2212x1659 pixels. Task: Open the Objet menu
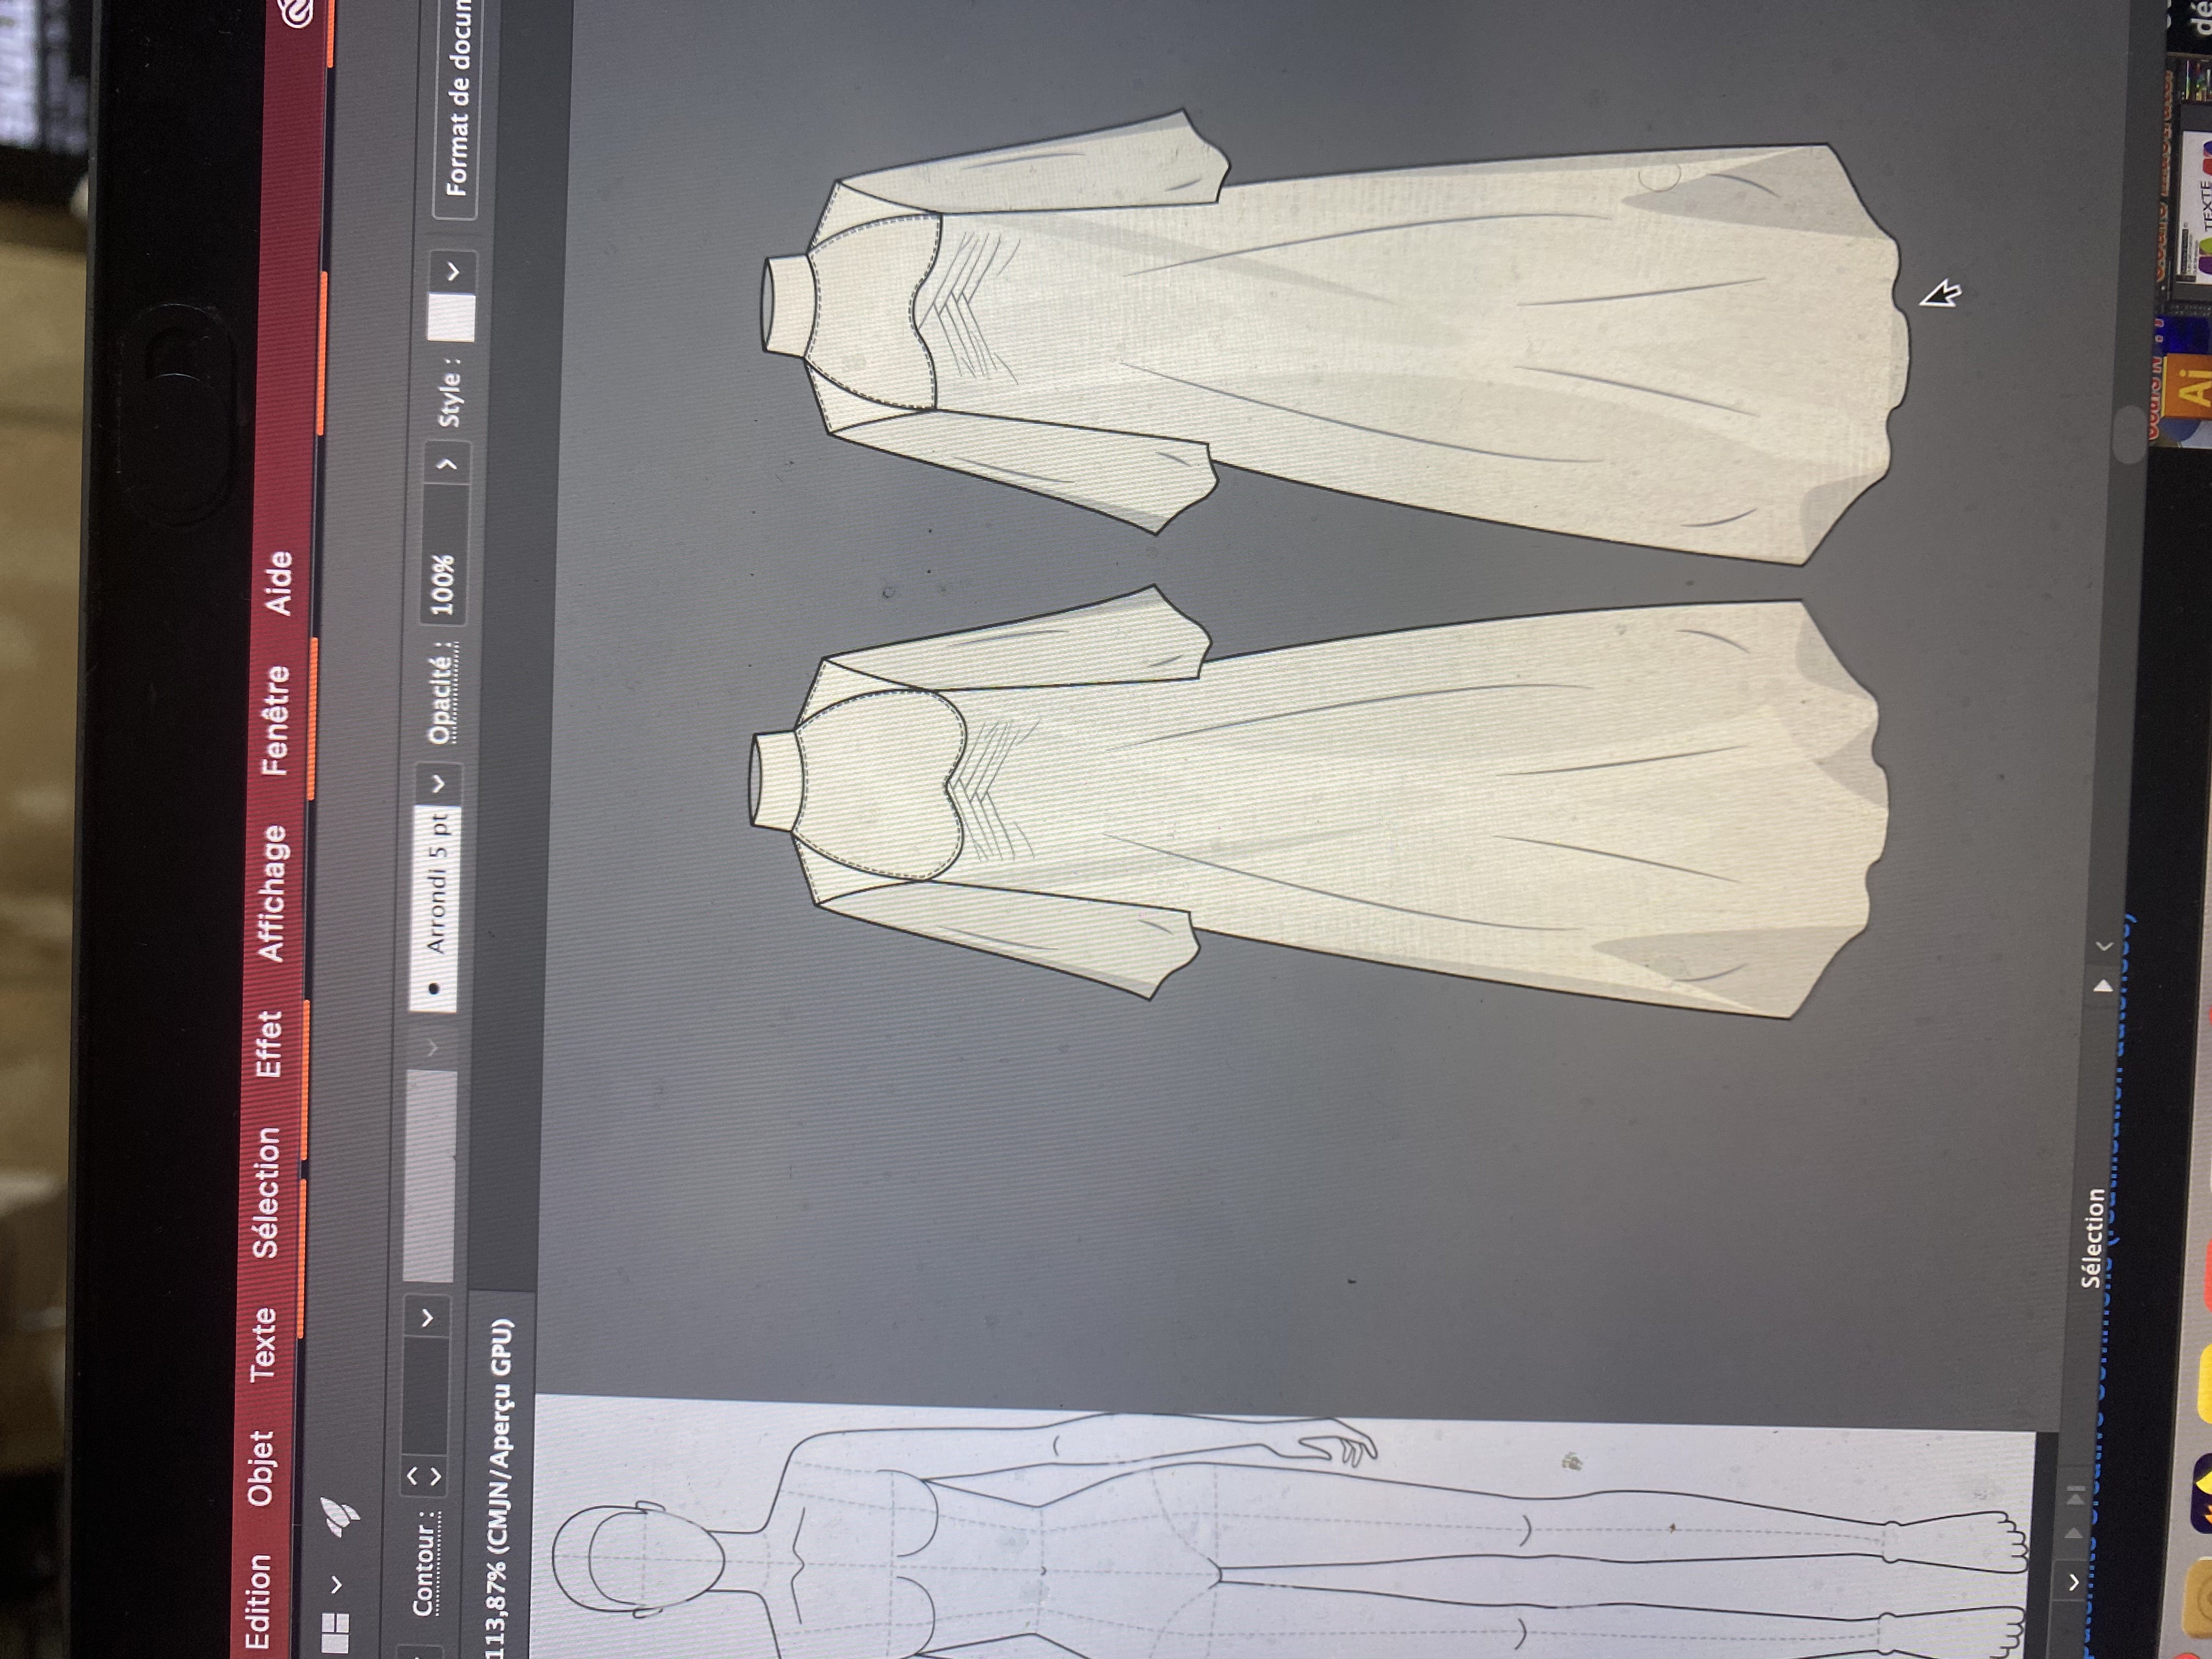pos(260,1468)
